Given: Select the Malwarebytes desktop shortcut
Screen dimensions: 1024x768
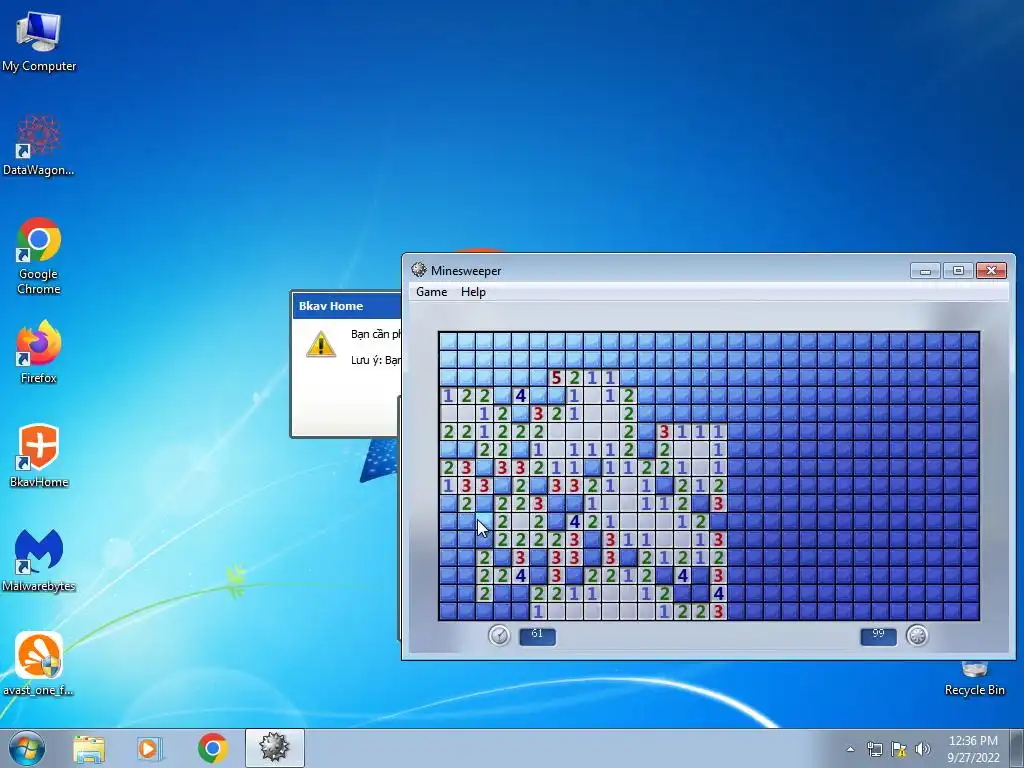Looking at the screenshot, I should [x=39, y=560].
